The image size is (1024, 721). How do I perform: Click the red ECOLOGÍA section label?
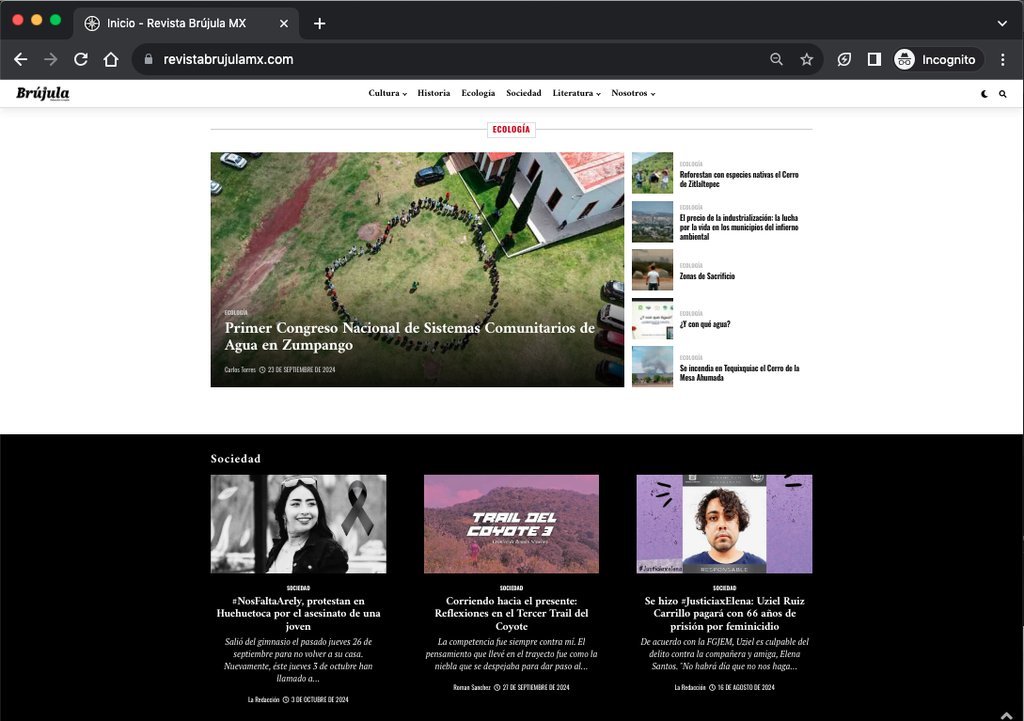511,129
